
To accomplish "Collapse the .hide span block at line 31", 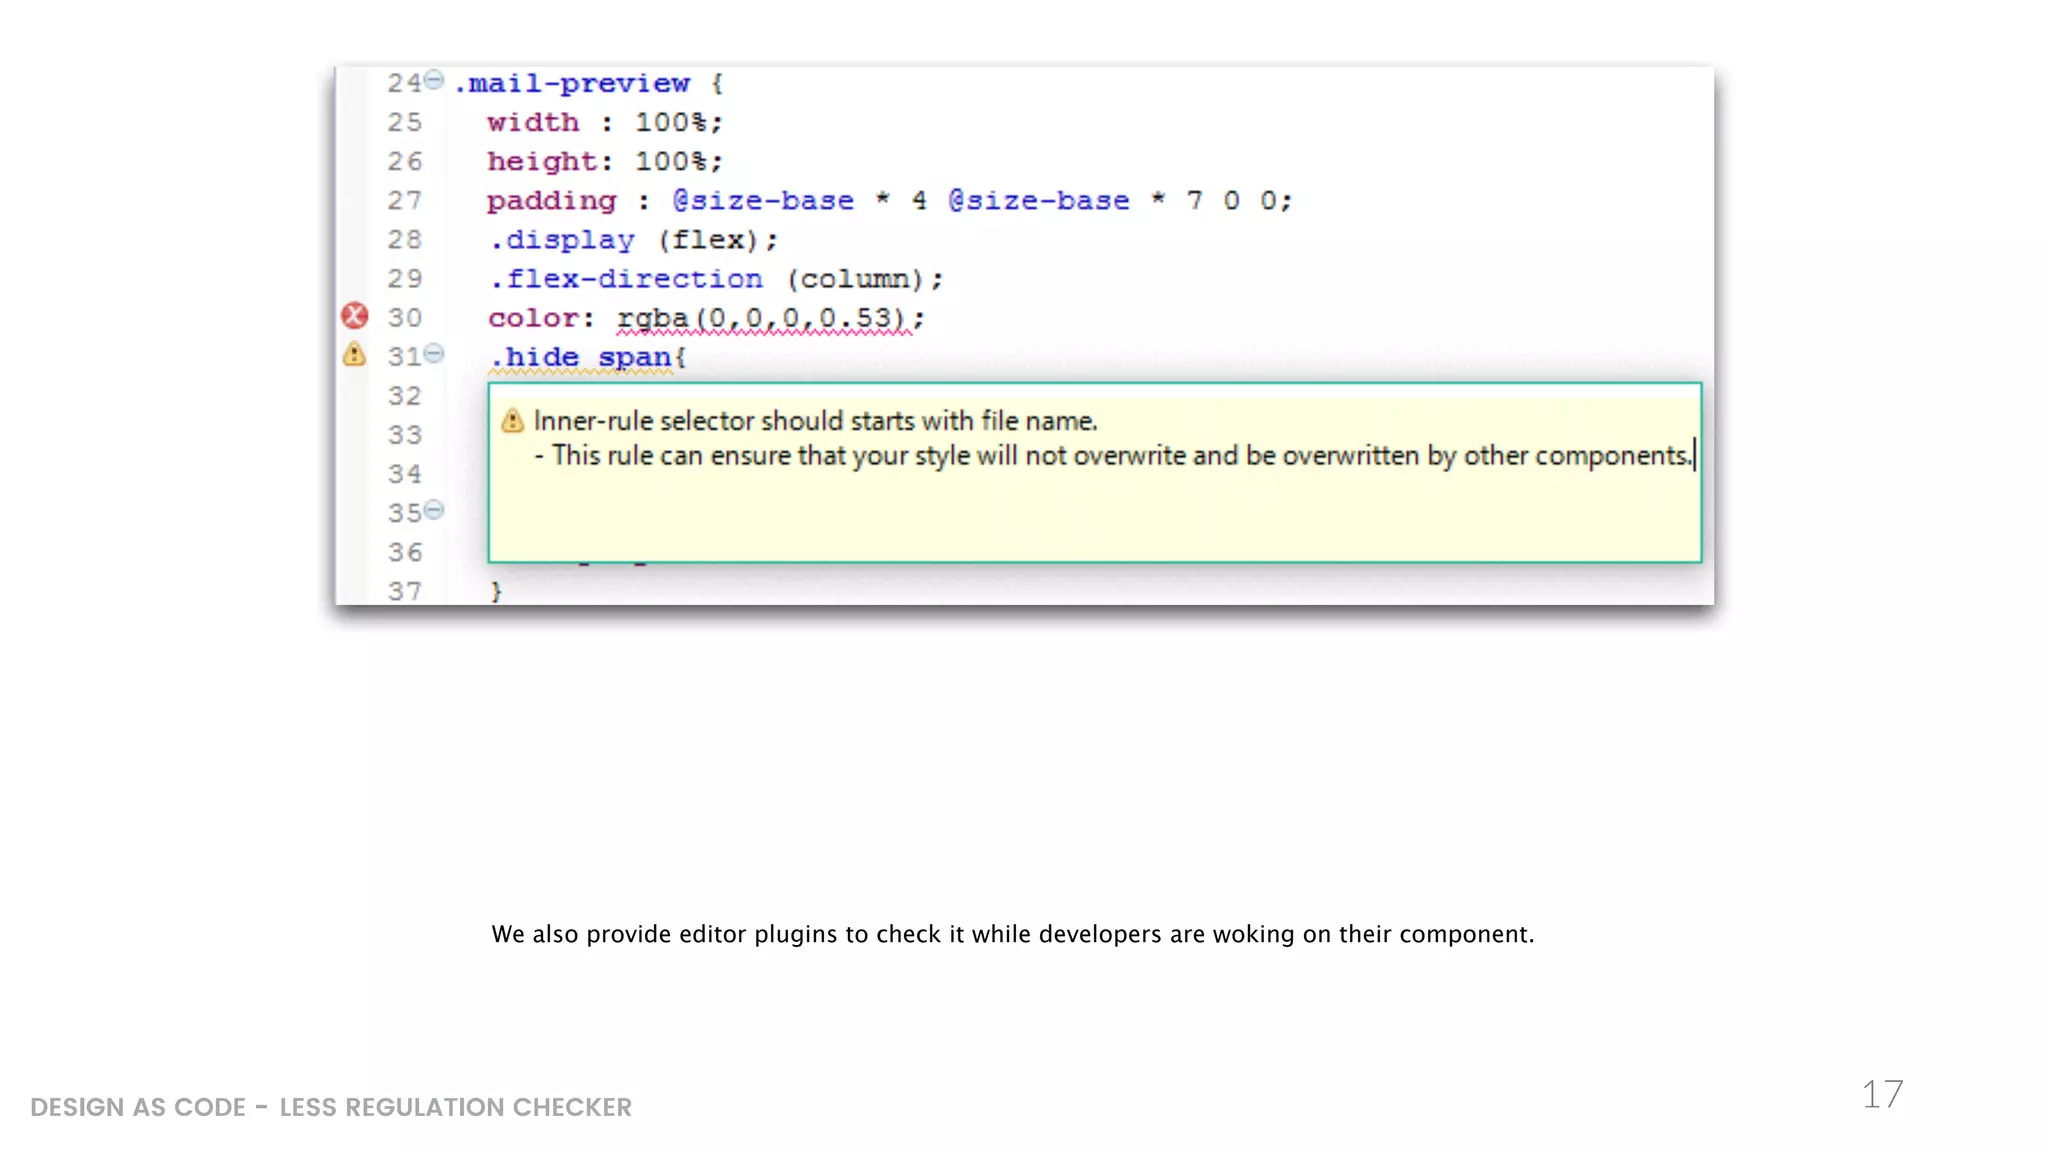I will point(433,353).
